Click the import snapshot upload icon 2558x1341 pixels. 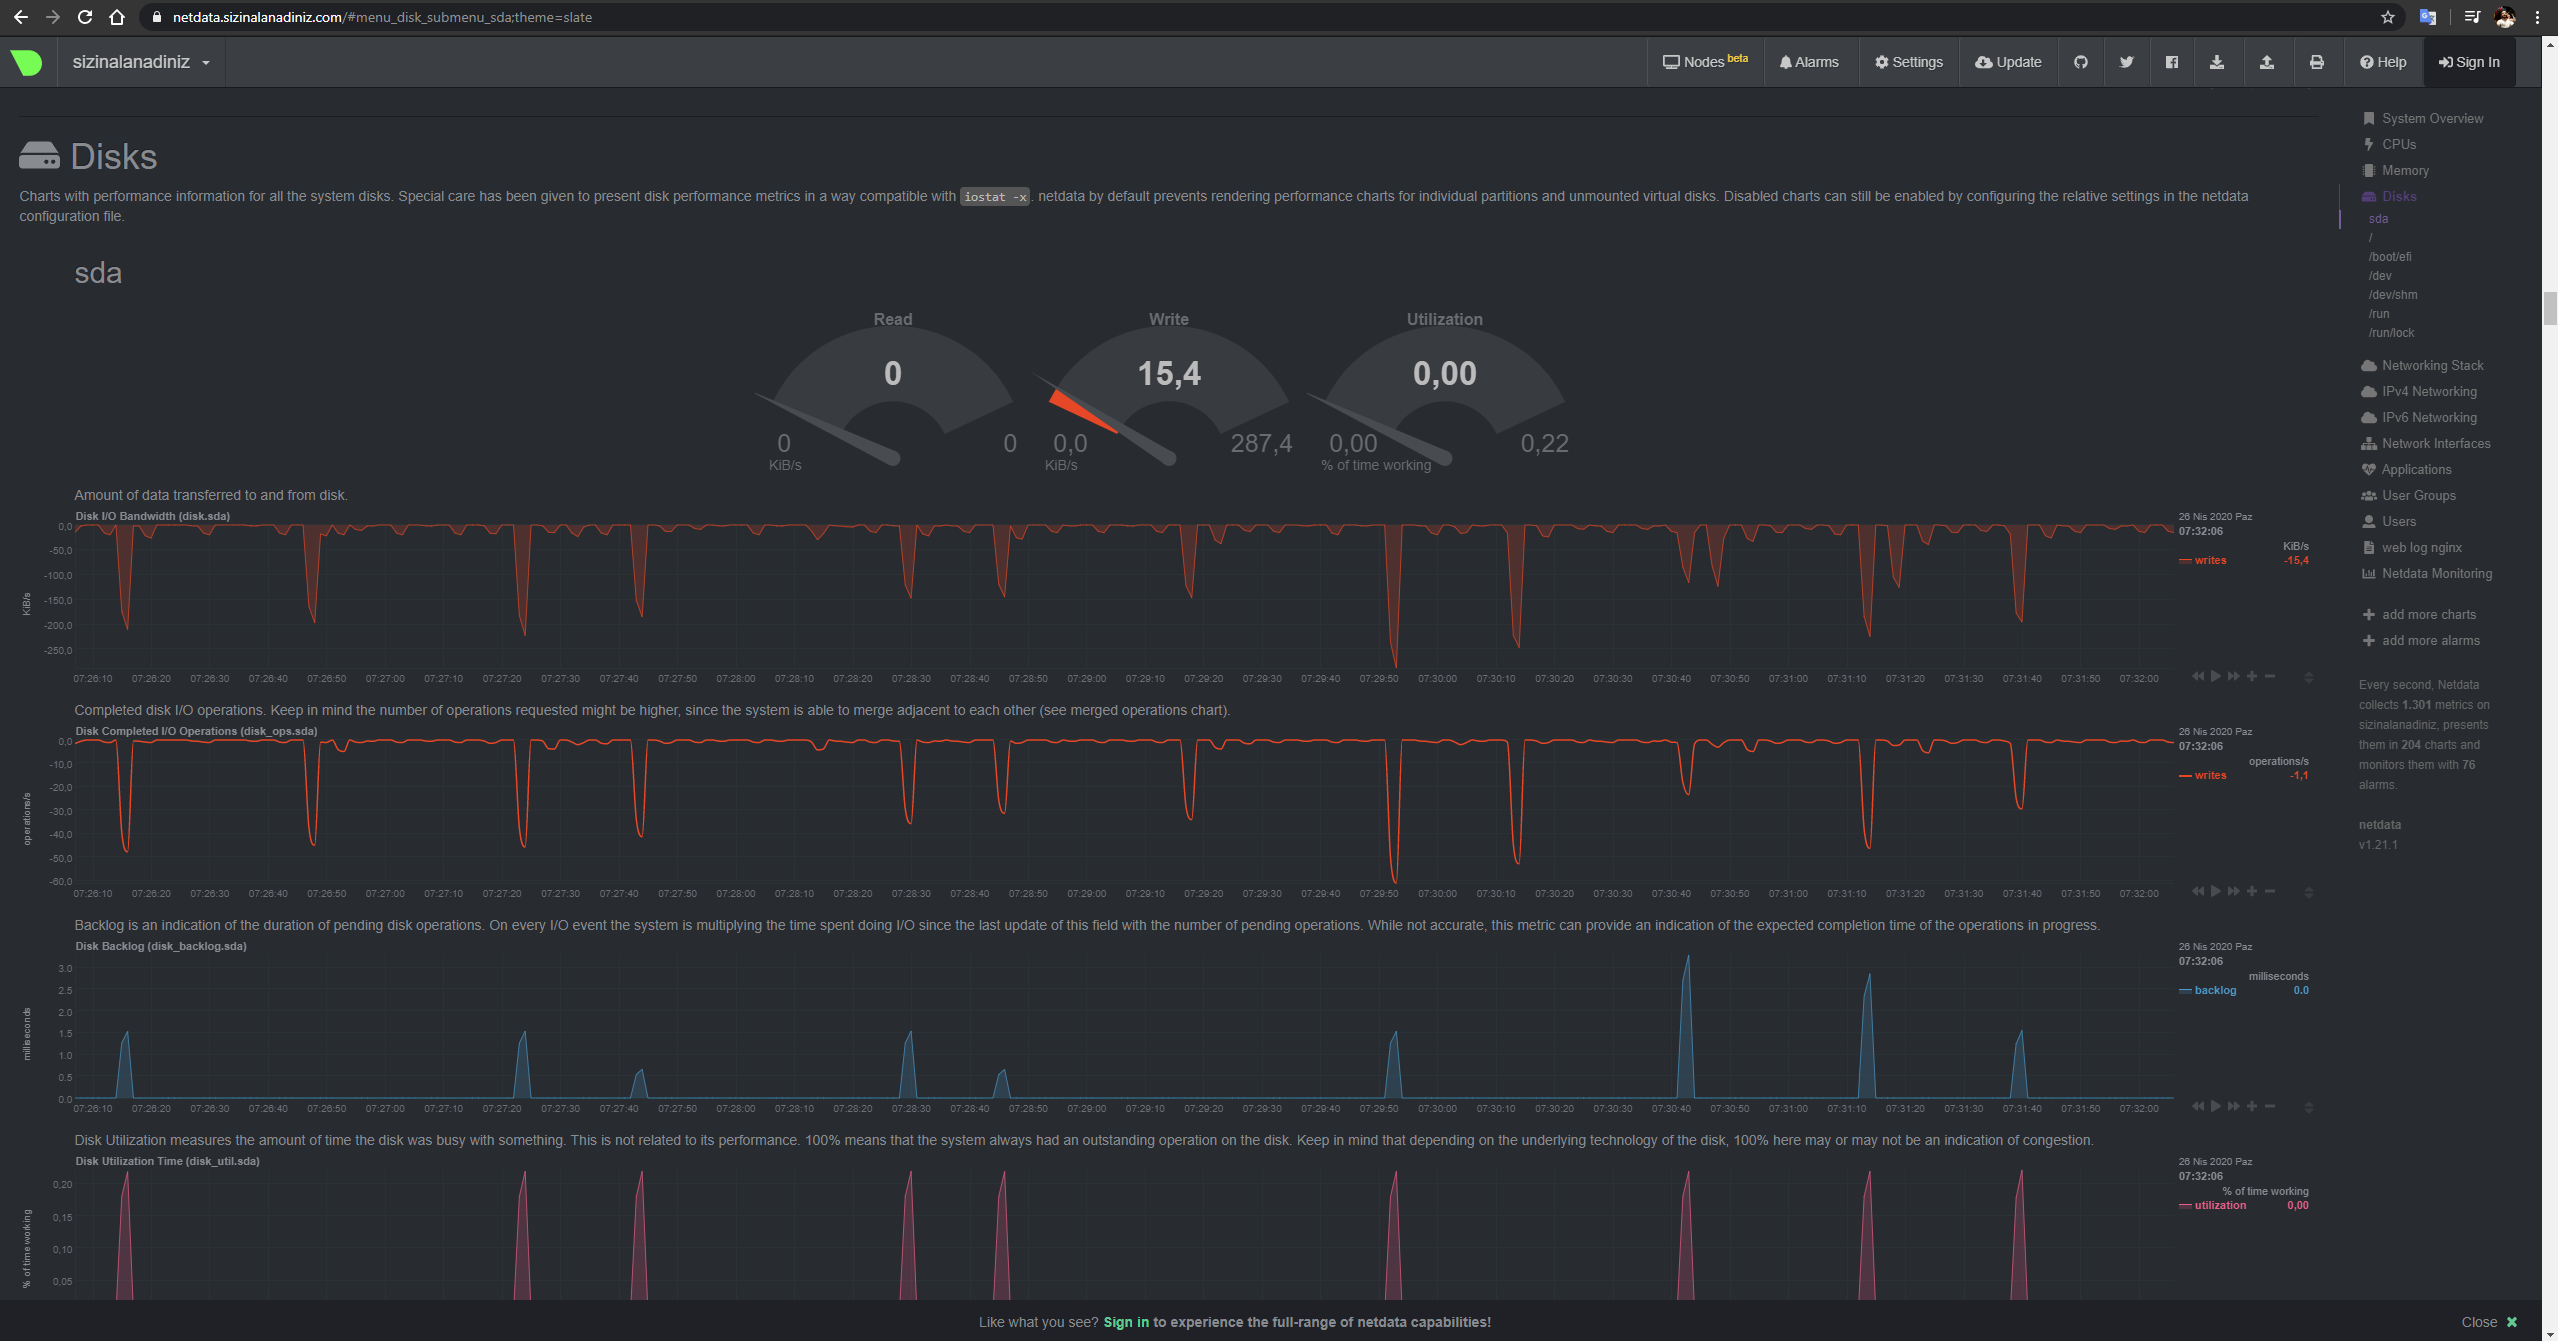(2267, 62)
